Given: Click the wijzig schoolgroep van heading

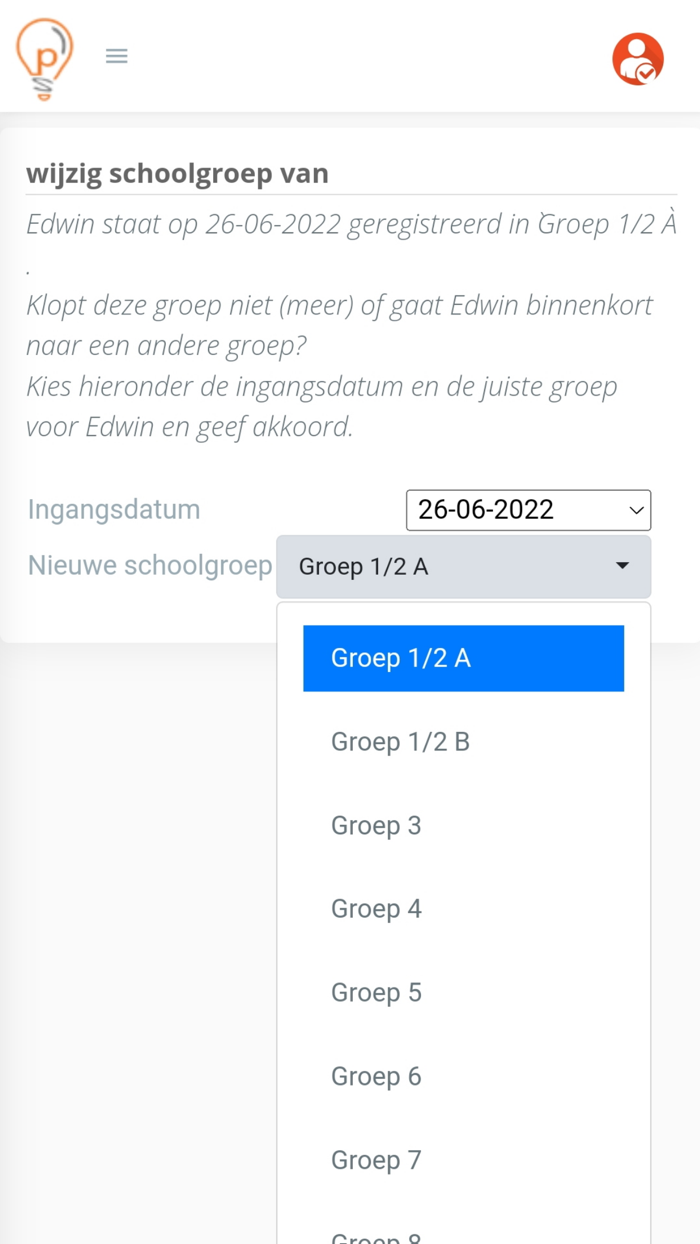Looking at the screenshot, I should click(x=178, y=173).
